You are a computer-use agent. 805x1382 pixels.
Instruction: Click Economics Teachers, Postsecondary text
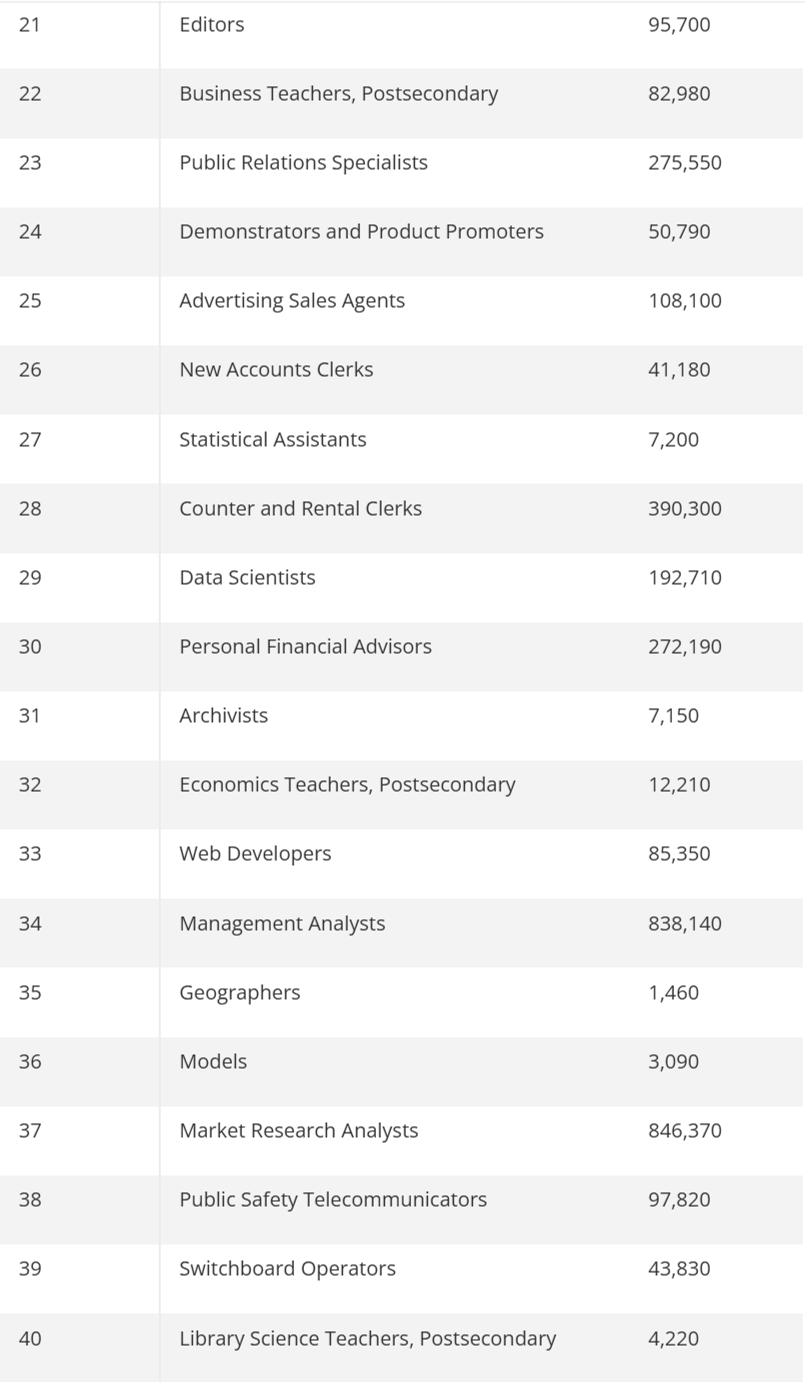tap(347, 785)
